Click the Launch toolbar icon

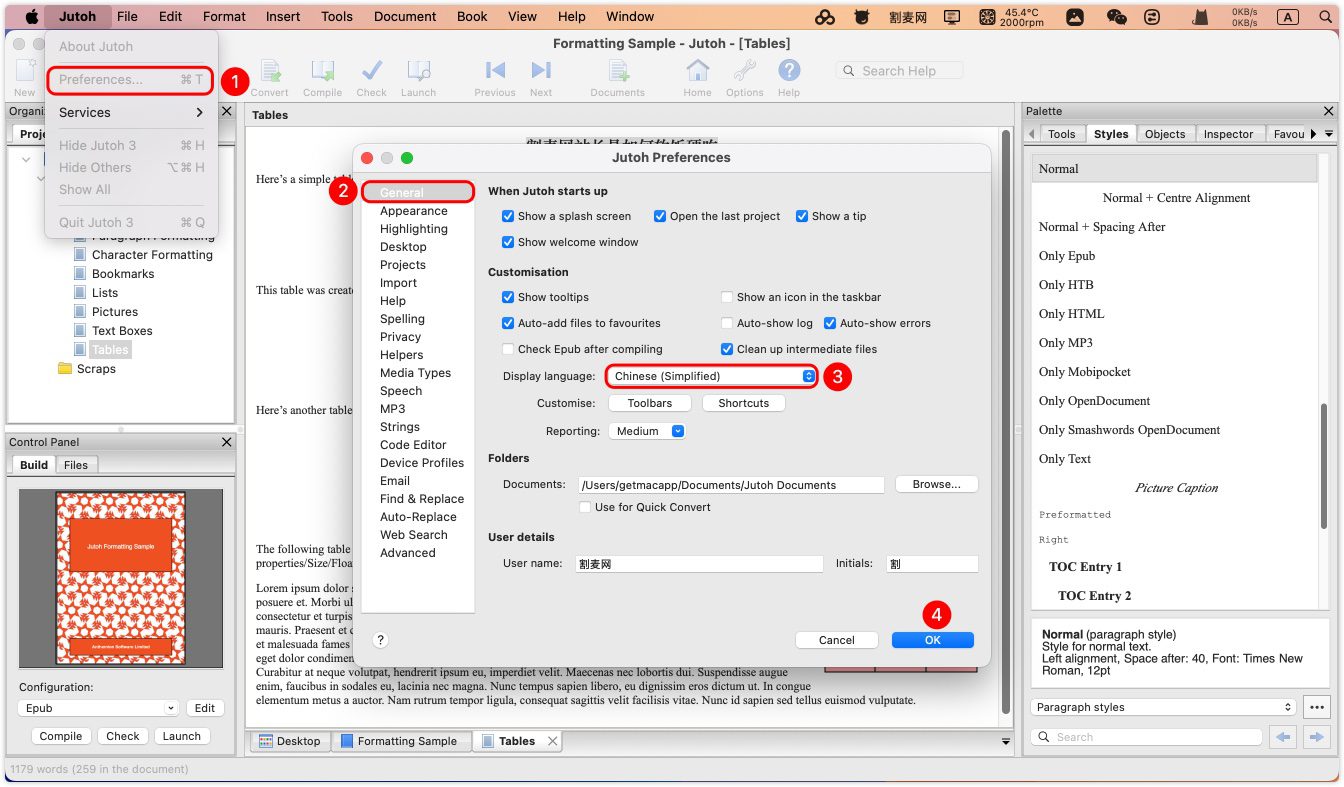(x=418, y=72)
